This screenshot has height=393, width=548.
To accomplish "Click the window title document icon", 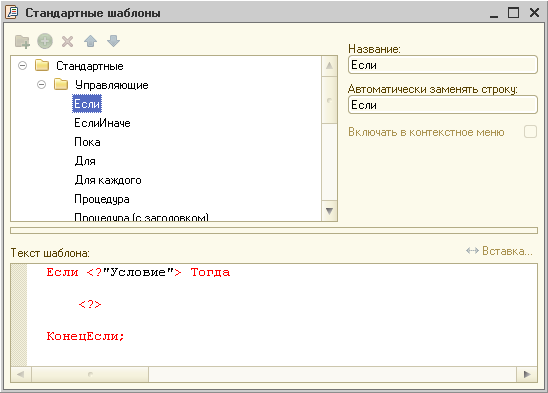I will (x=12, y=12).
